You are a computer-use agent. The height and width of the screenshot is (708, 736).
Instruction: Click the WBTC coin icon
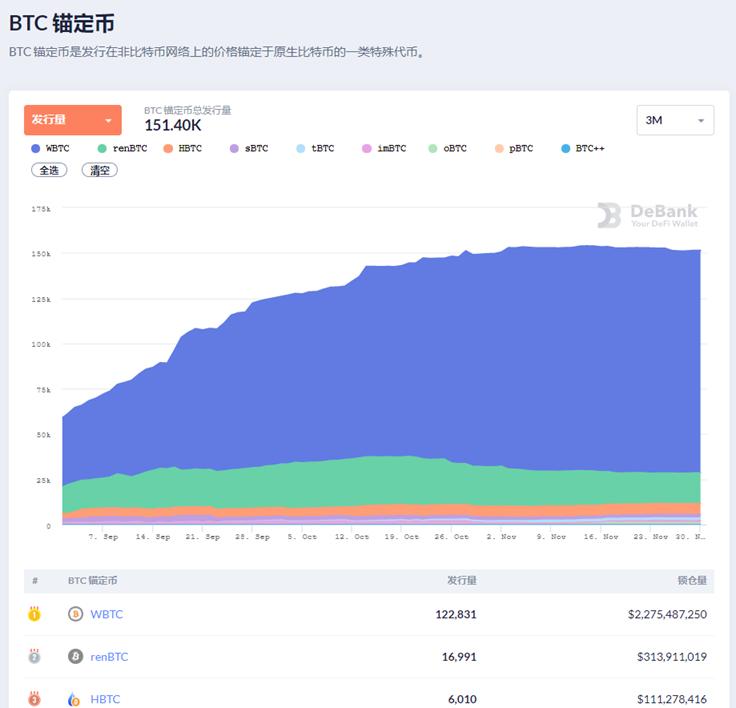tap(76, 614)
